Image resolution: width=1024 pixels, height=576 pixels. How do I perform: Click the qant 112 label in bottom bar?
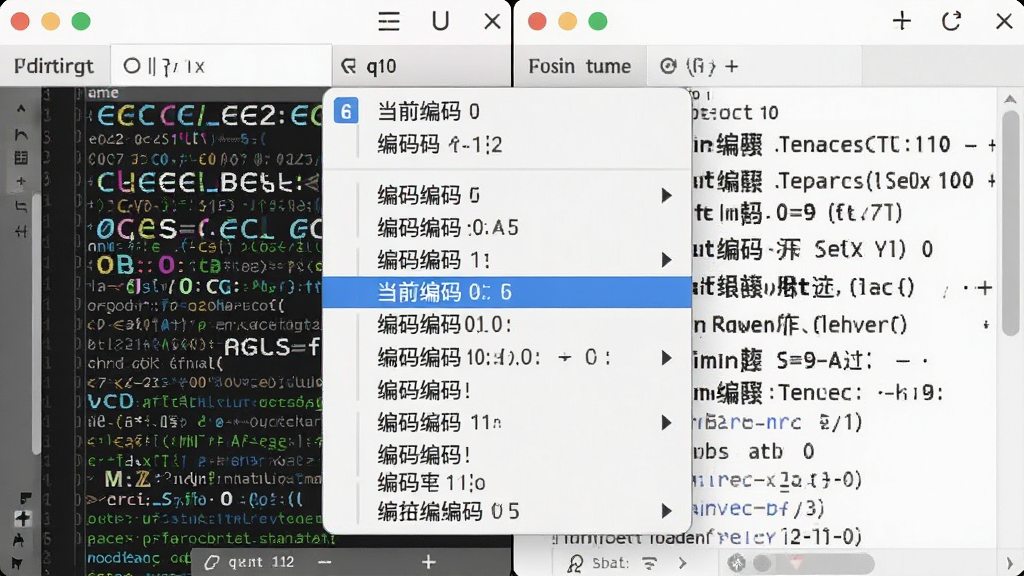point(261,562)
